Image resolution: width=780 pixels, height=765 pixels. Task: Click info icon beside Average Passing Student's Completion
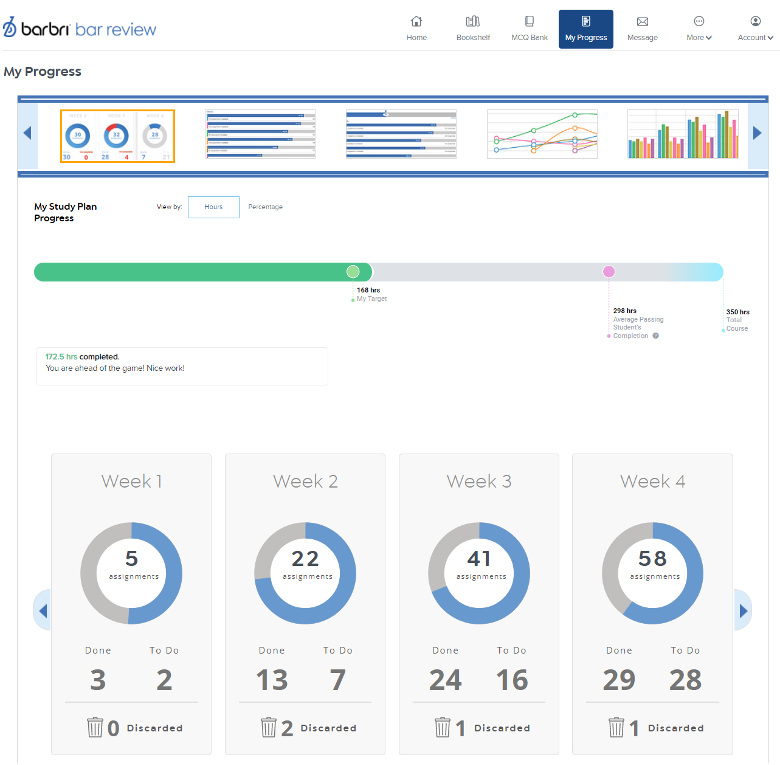pos(656,336)
